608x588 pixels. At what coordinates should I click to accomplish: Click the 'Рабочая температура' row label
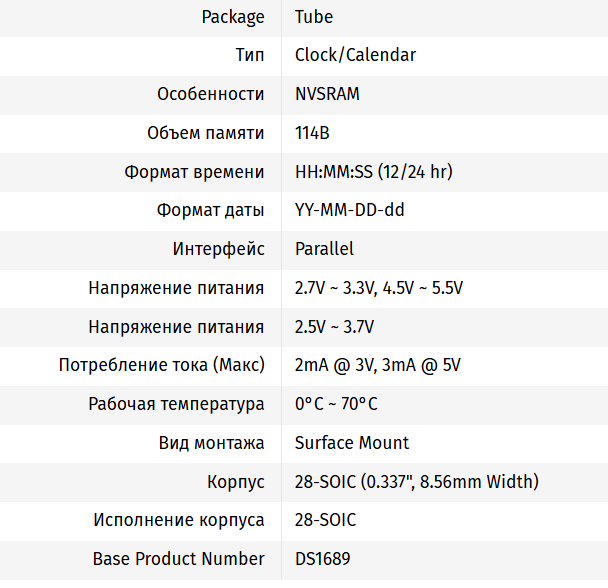click(176, 404)
